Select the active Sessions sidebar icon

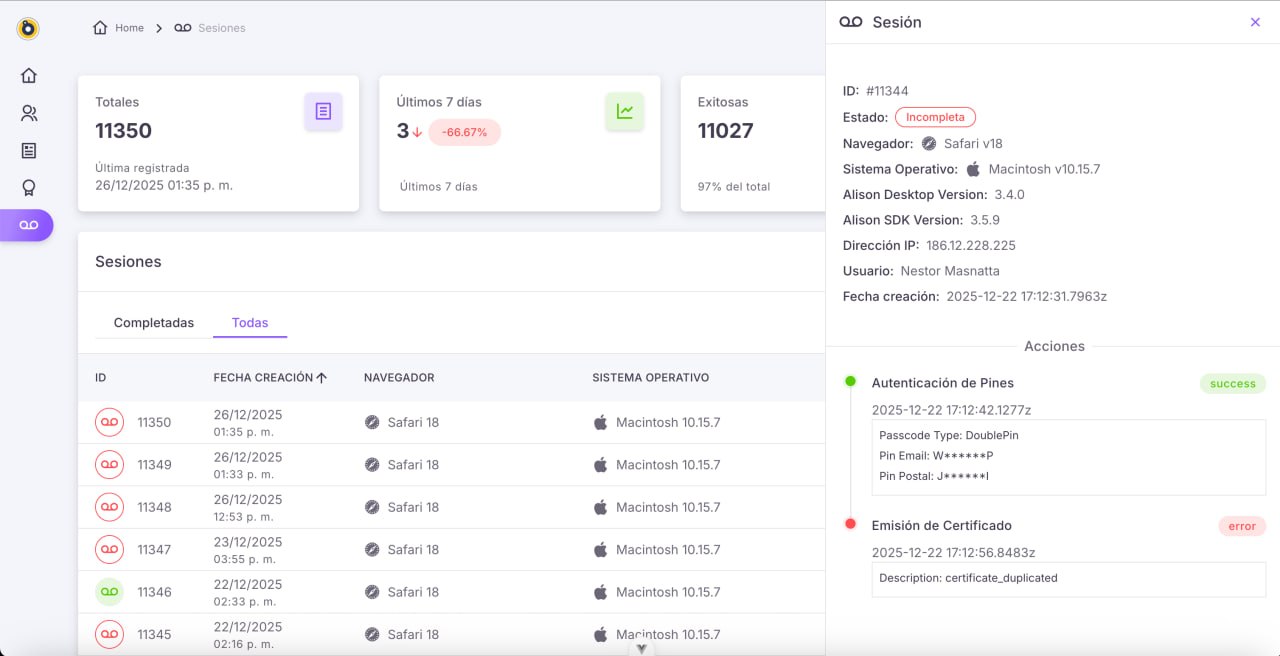pyautogui.click(x=28, y=225)
